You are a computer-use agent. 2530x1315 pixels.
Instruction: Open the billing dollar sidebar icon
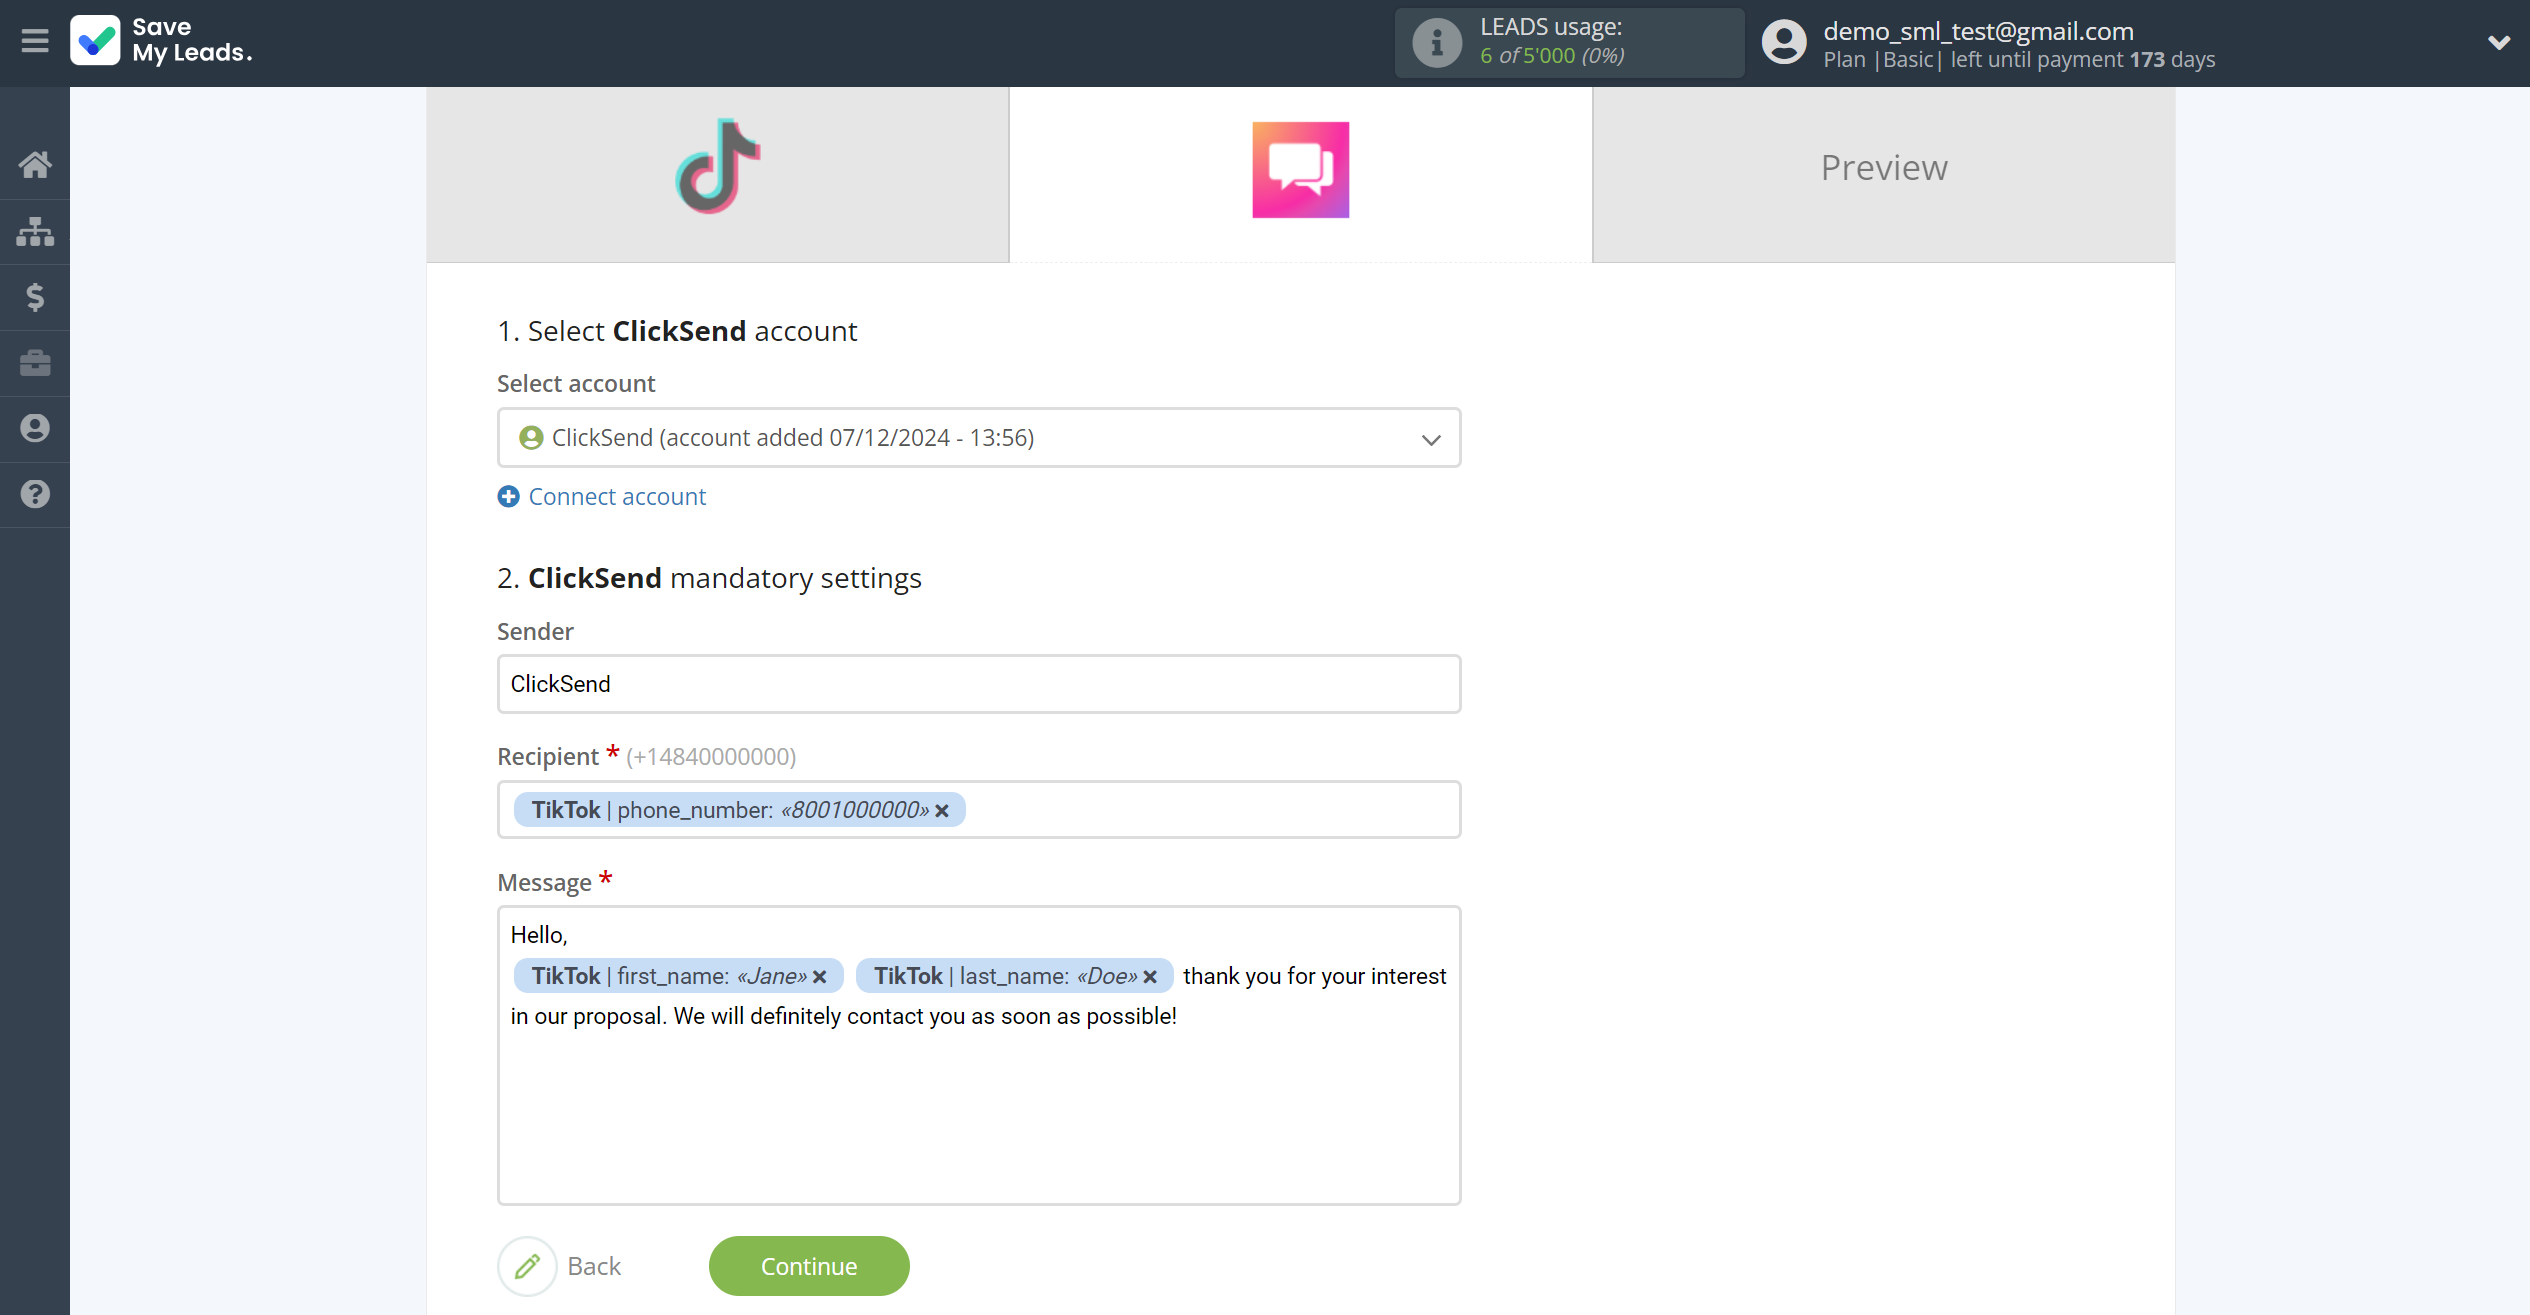tap(35, 297)
